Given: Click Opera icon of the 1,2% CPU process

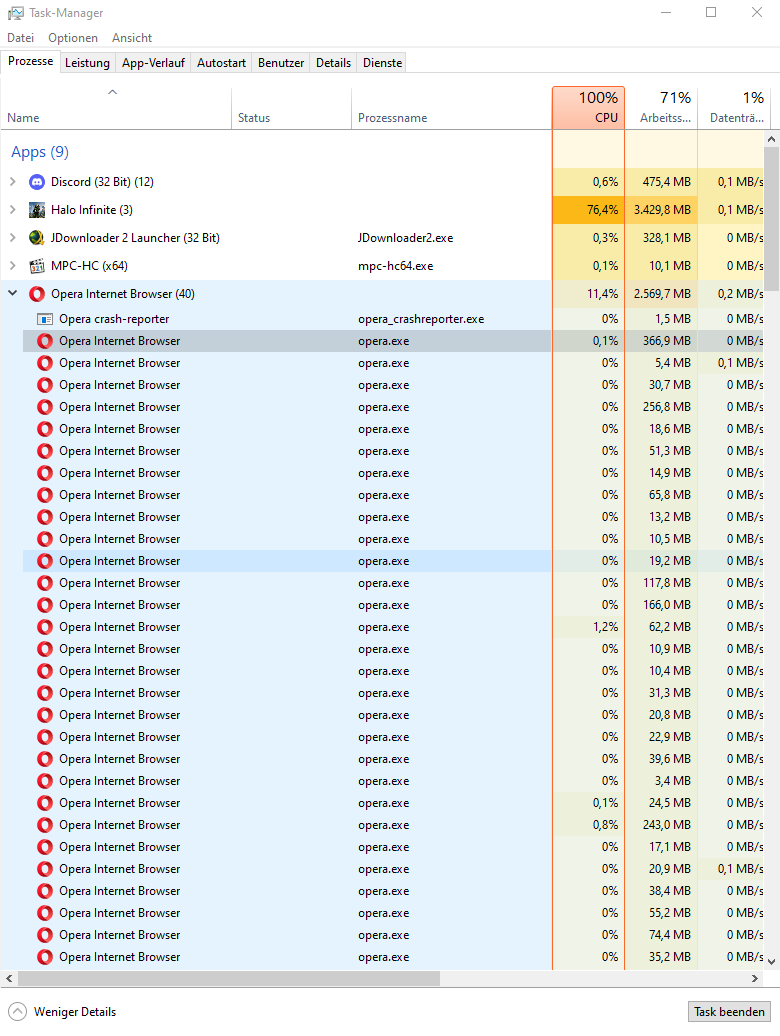Looking at the screenshot, I should [x=45, y=627].
